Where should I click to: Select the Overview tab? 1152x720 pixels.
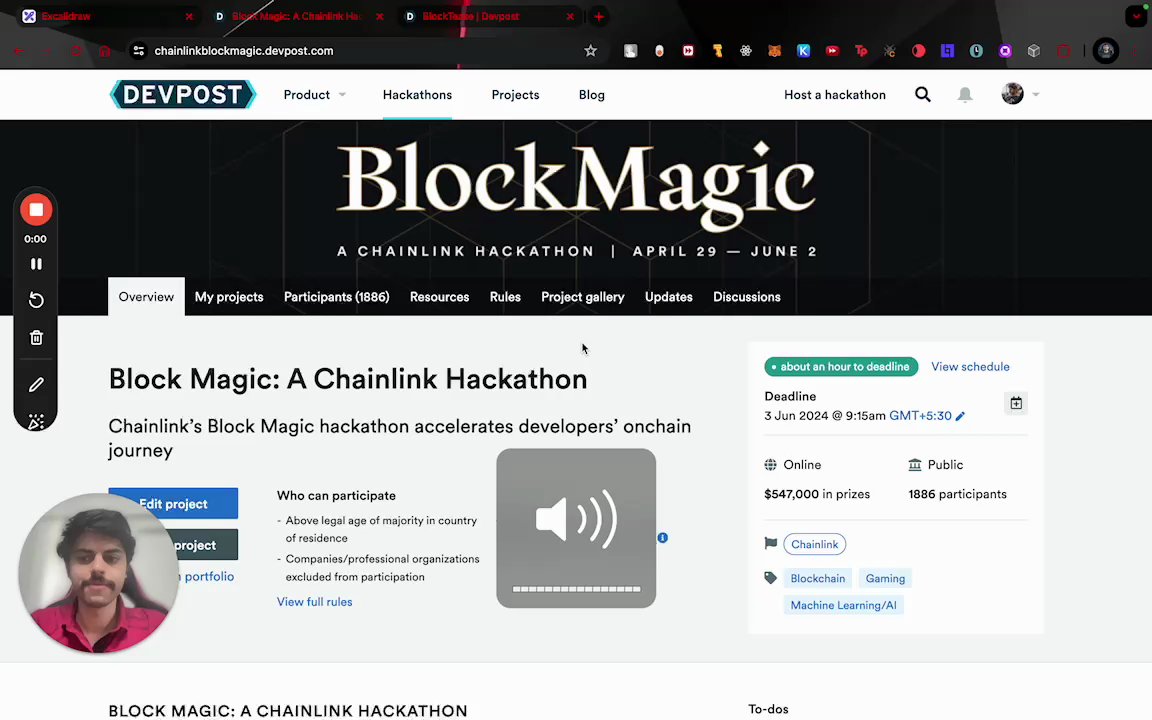coord(146,297)
